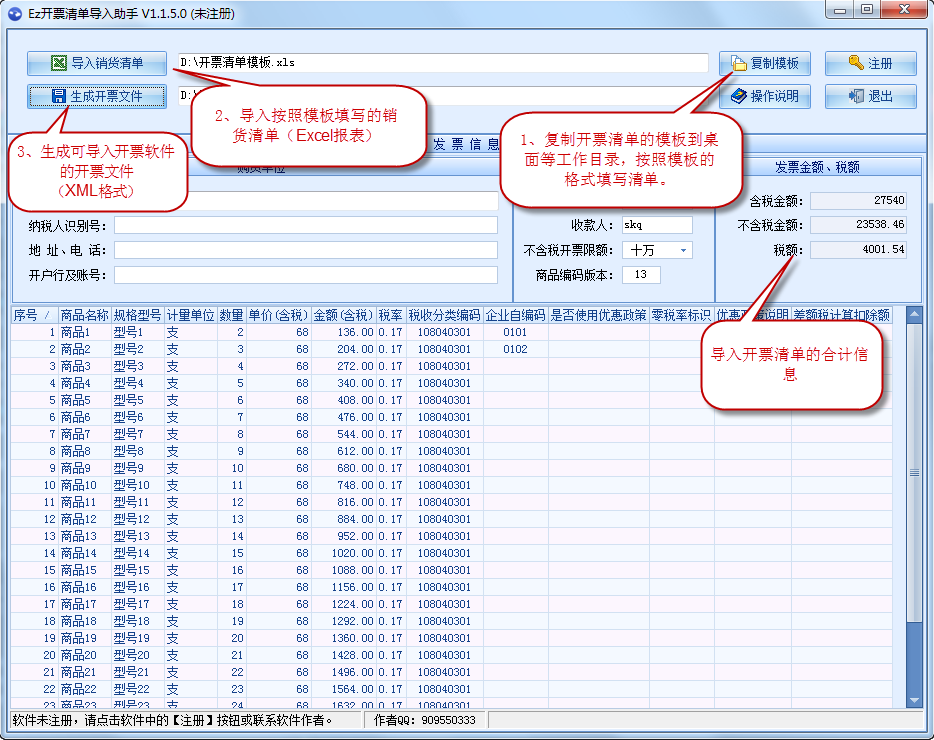934x740 pixels.
Task: Click the 收款人 input field
Action: coord(656,226)
